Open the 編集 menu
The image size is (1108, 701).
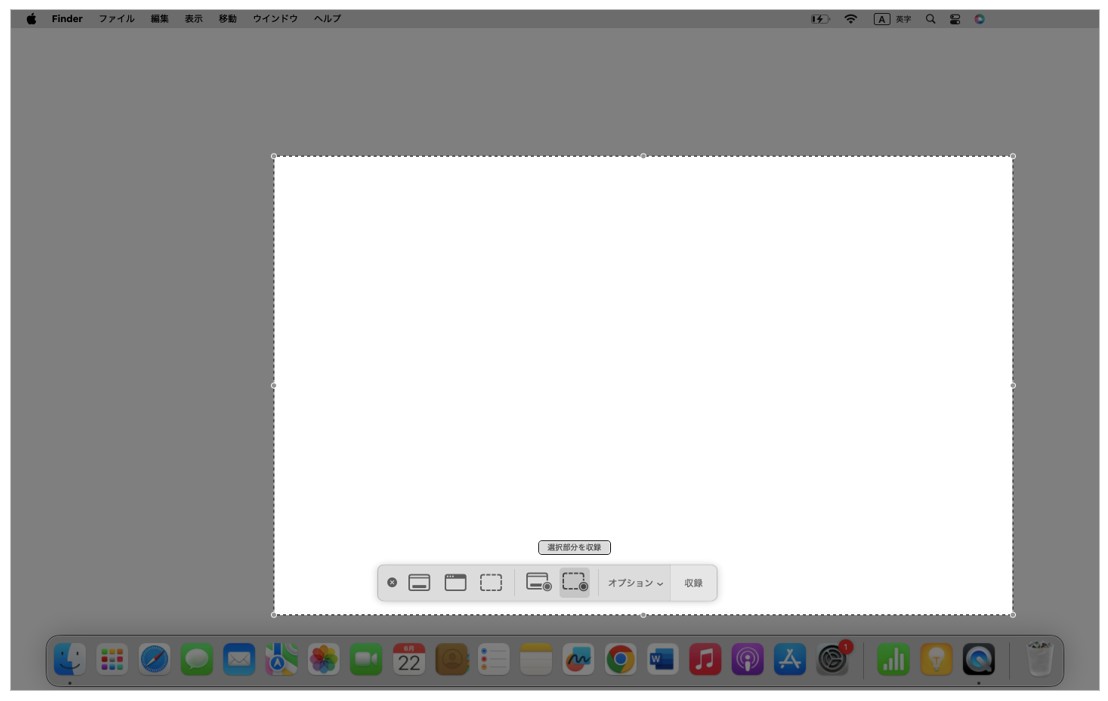coord(160,19)
